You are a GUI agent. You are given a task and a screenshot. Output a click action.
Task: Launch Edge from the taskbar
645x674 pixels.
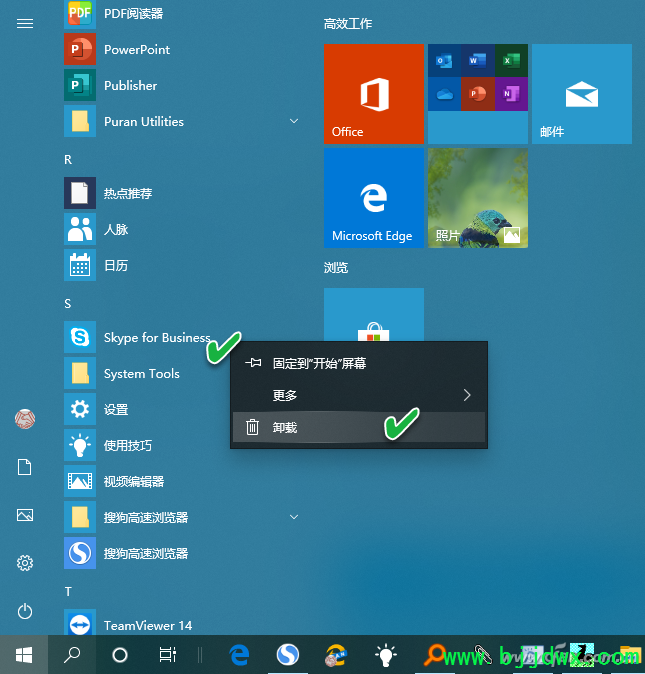pos(239,655)
